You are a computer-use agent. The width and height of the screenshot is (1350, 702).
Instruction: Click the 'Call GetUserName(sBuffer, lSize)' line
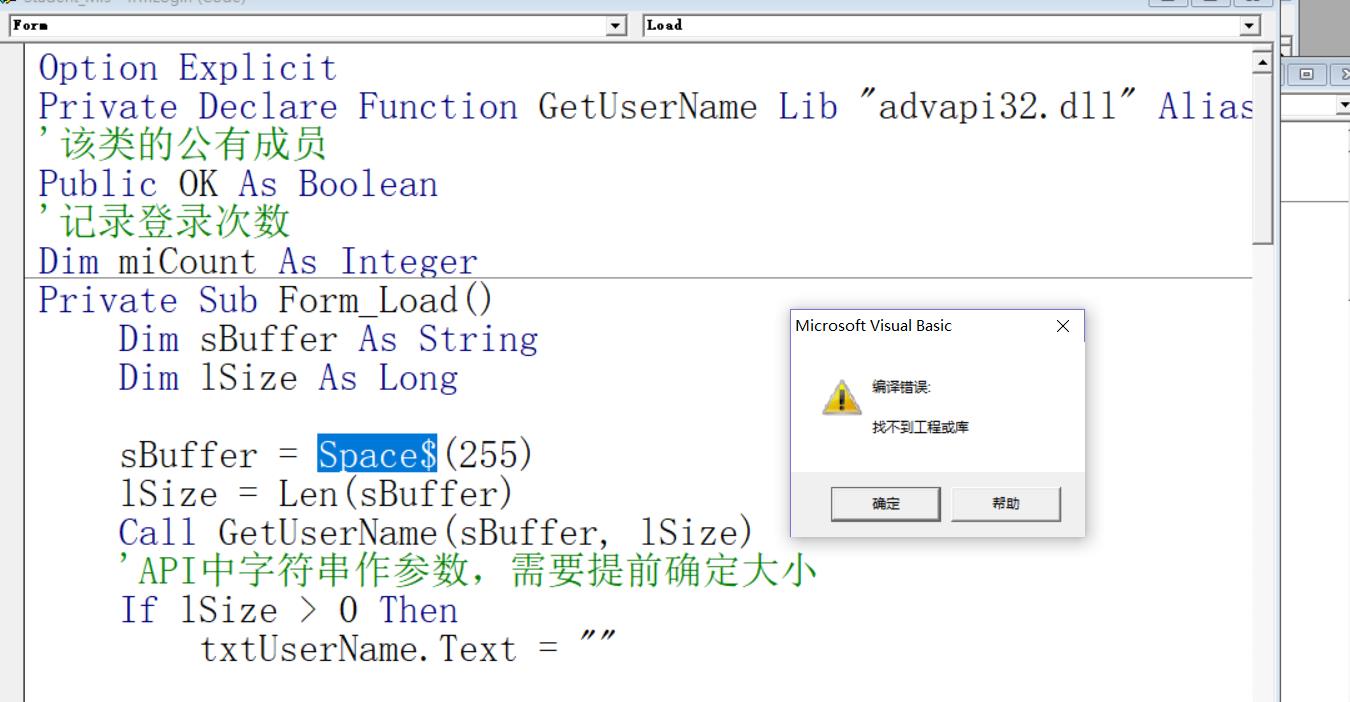436,533
